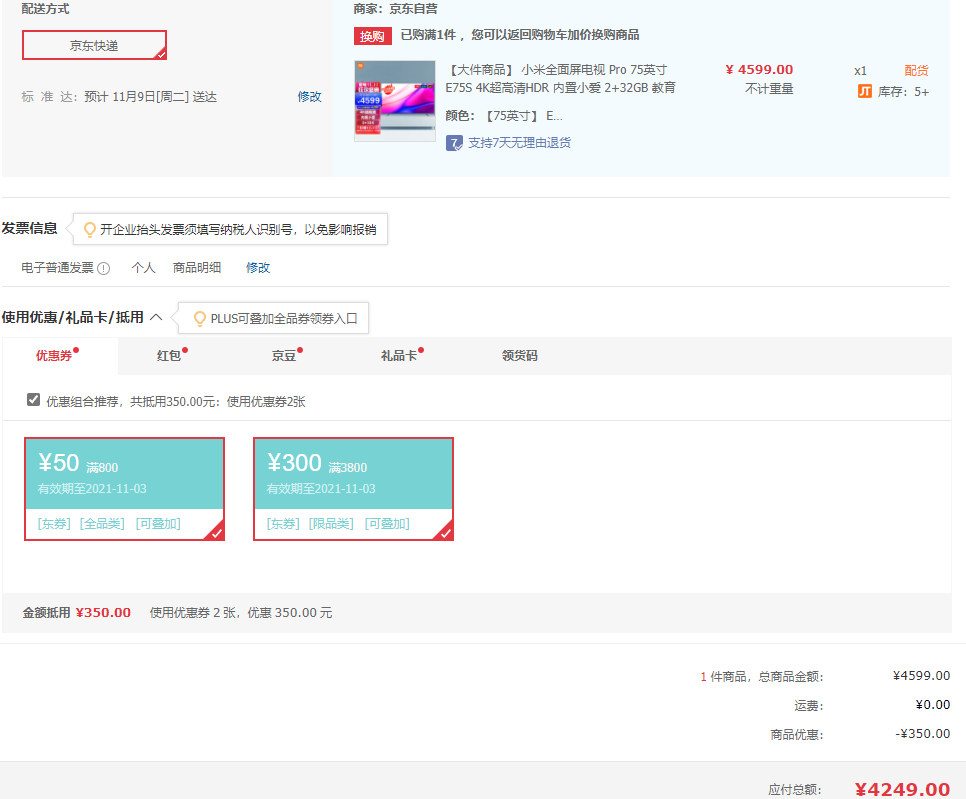Select 京东快递 delivery option
This screenshot has width=966, height=799.
[94, 45]
